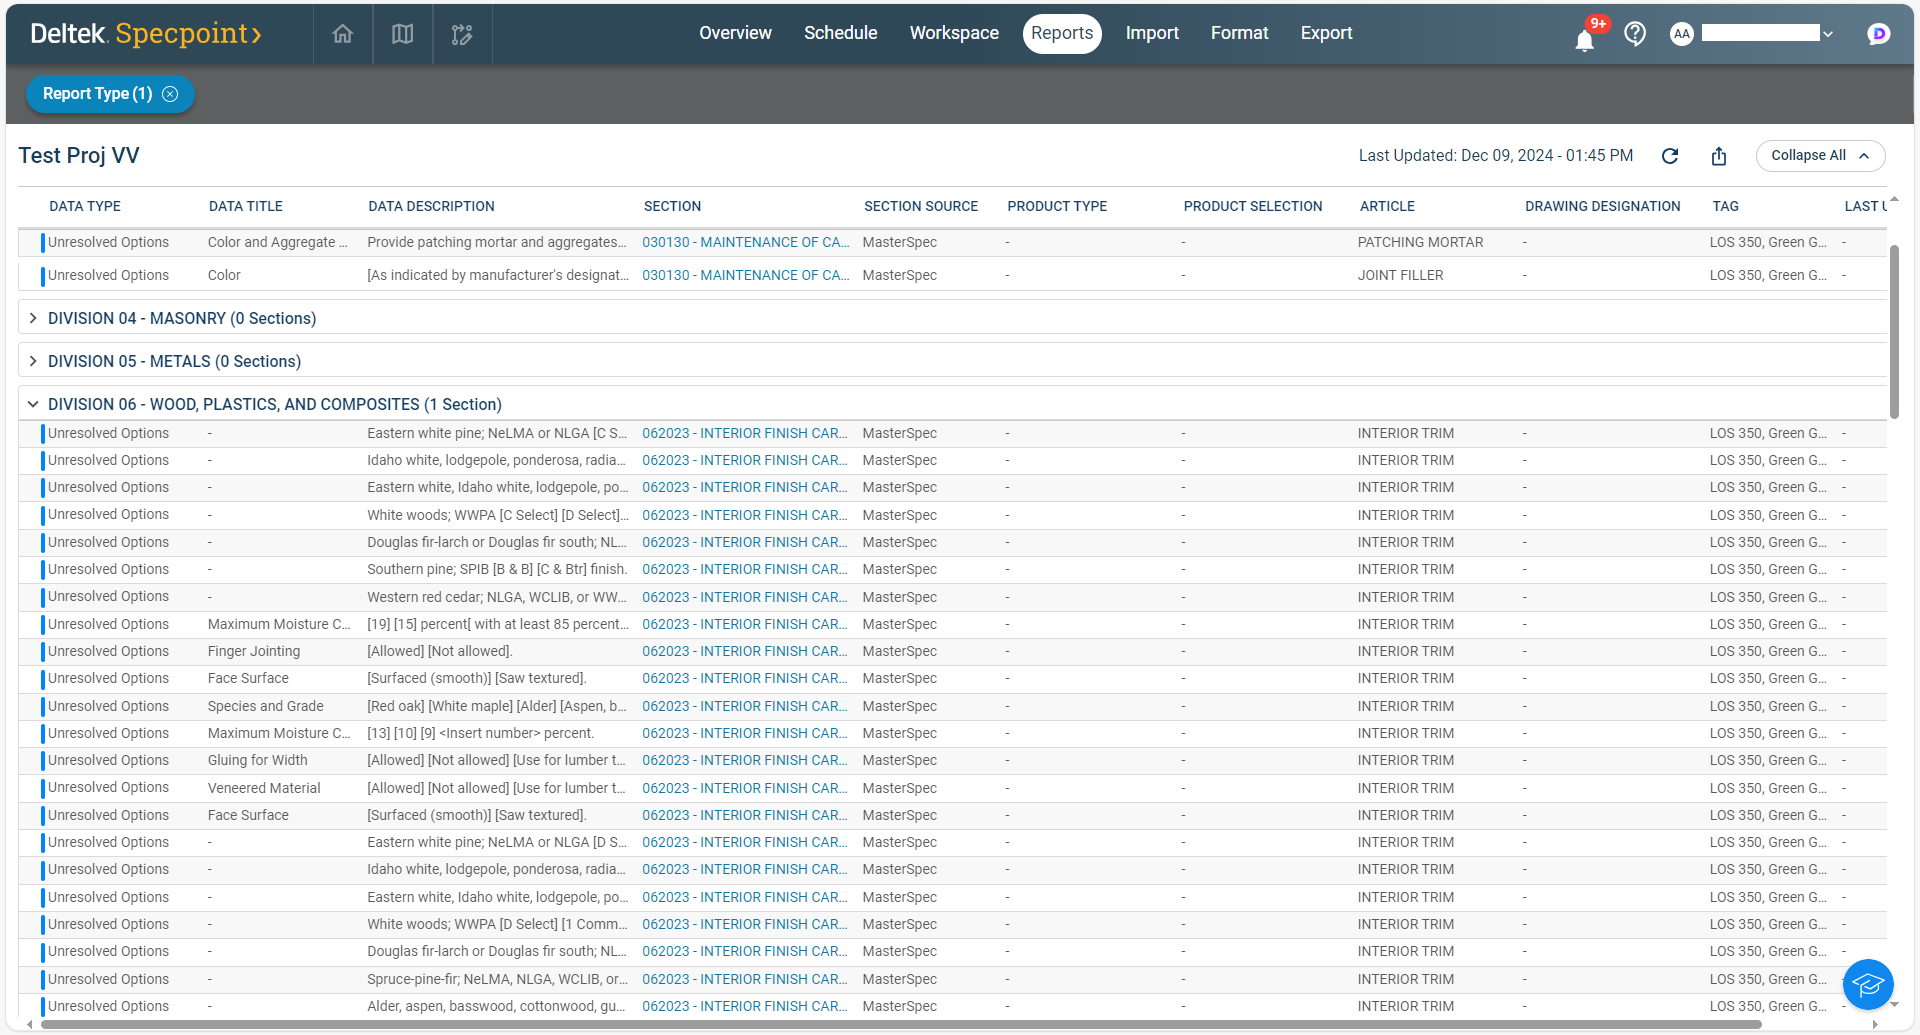Screen dimensions: 1920x1035
Task: Click the share/export report icon
Action: 1719,156
